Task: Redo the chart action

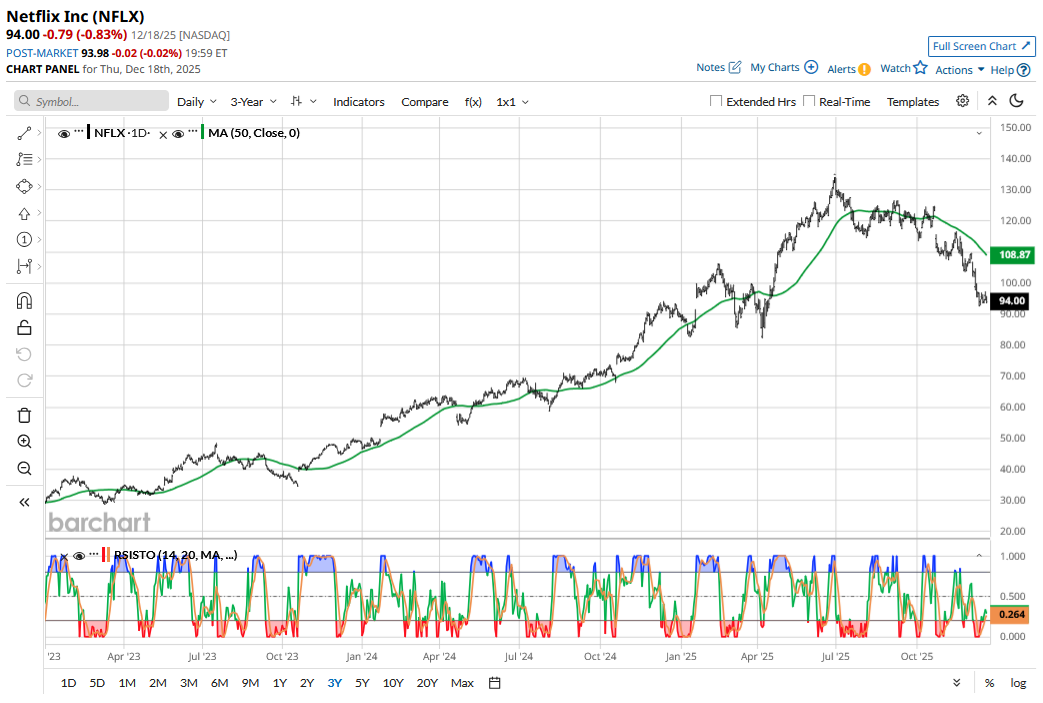Action: [24, 380]
